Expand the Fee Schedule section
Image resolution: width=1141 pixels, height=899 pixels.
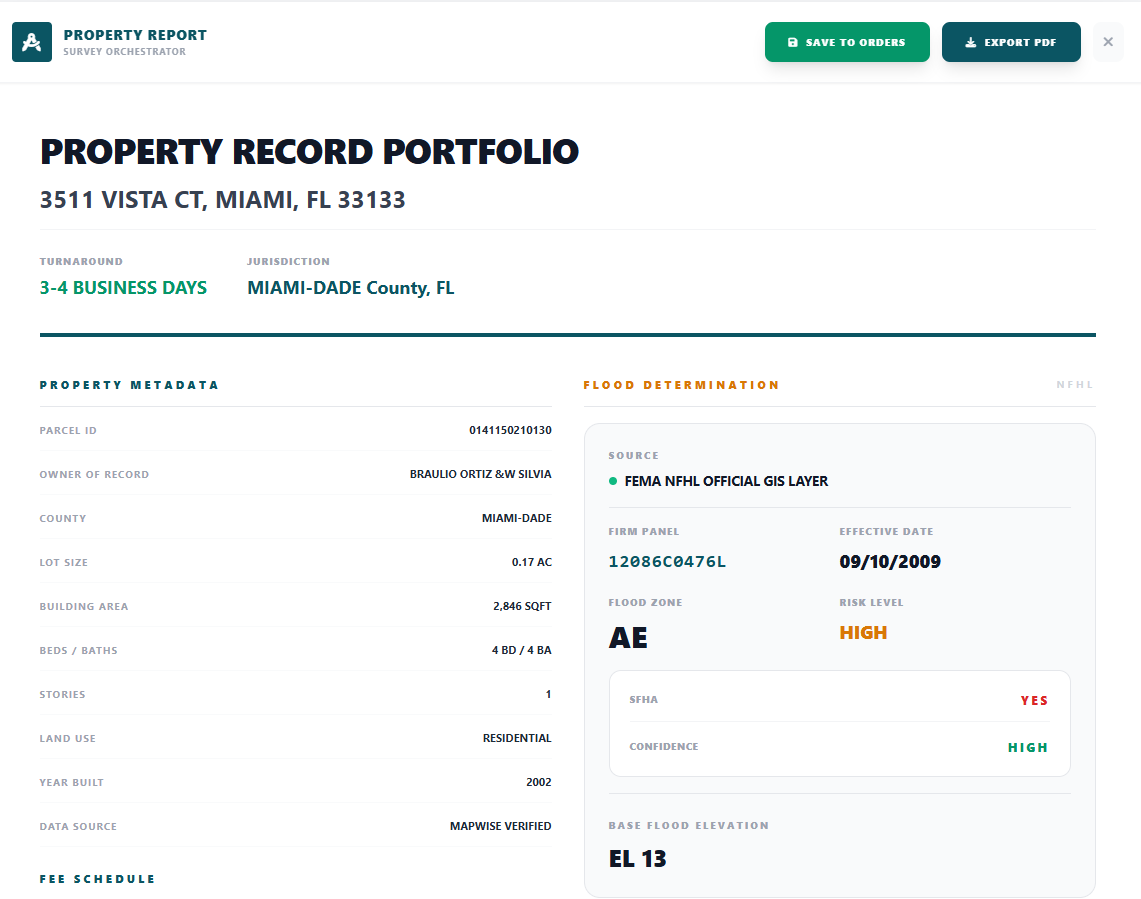click(96, 878)
